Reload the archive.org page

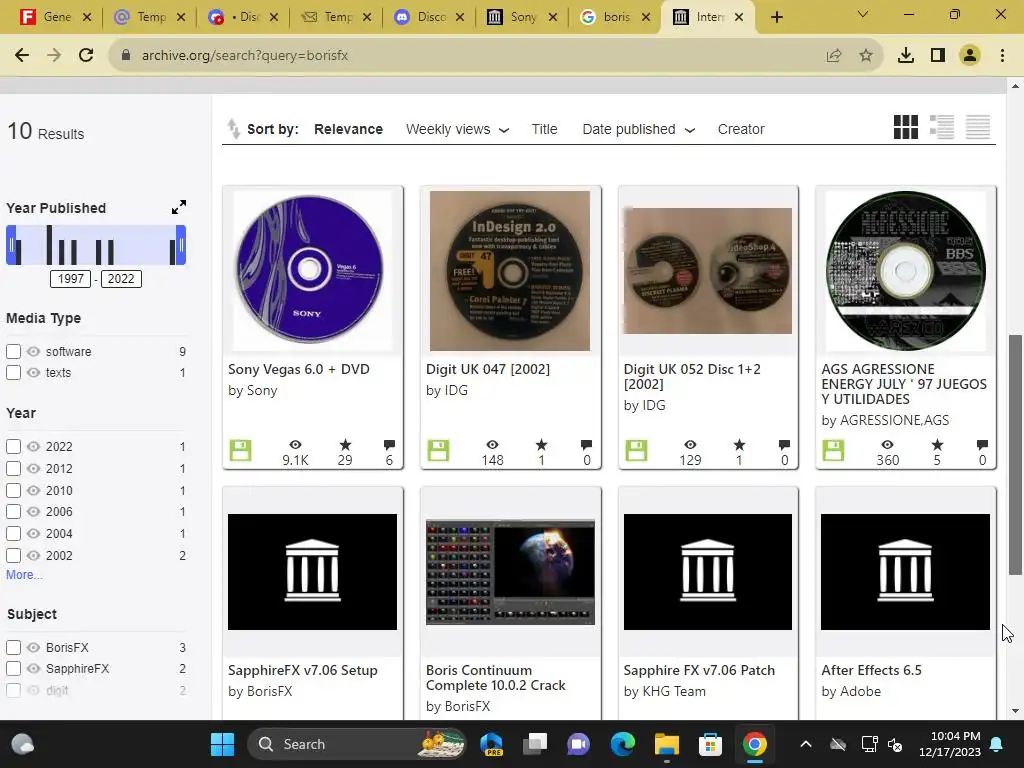(x=86, y=56)
